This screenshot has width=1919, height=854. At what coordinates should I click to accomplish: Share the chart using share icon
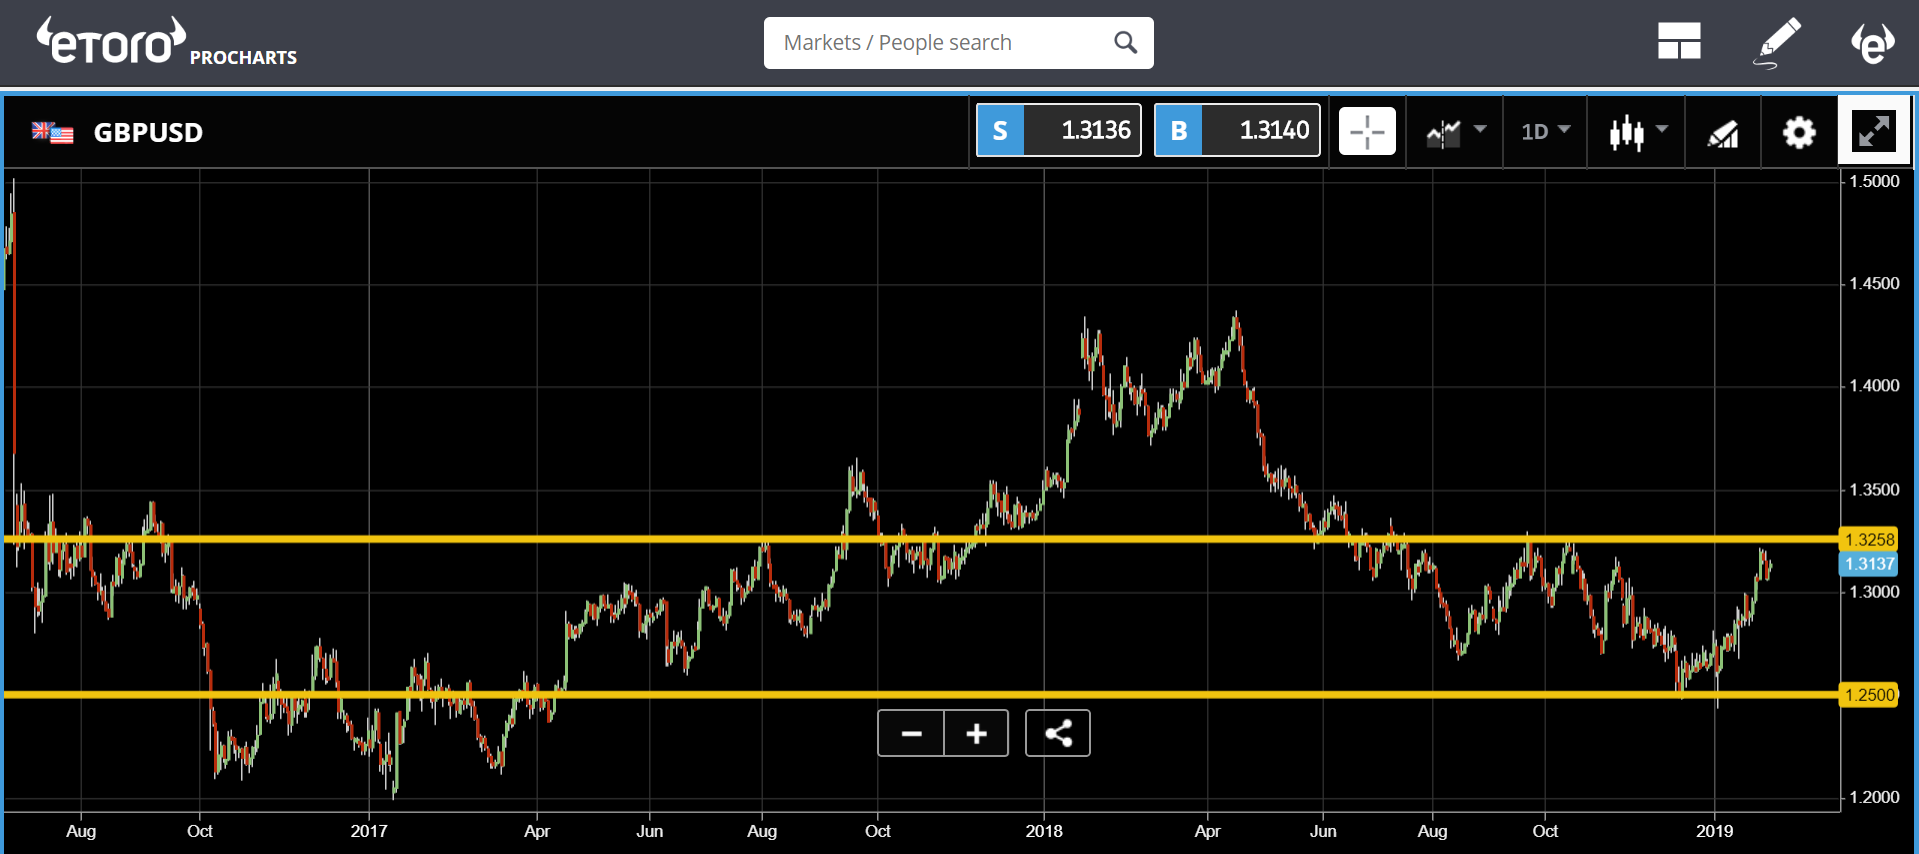click(x=1057, y=734)
